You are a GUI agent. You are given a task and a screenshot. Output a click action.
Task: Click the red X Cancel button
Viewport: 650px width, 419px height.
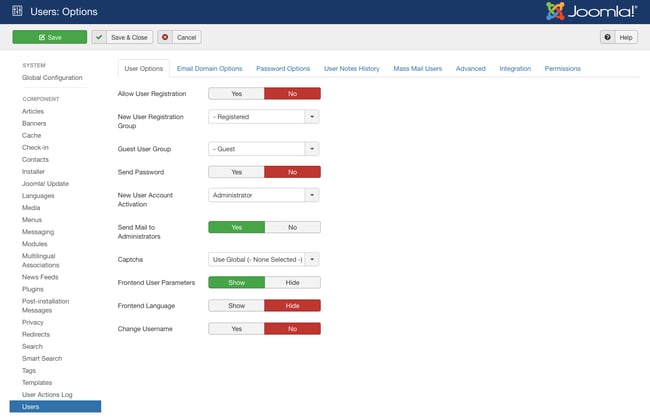click(179, 37)
